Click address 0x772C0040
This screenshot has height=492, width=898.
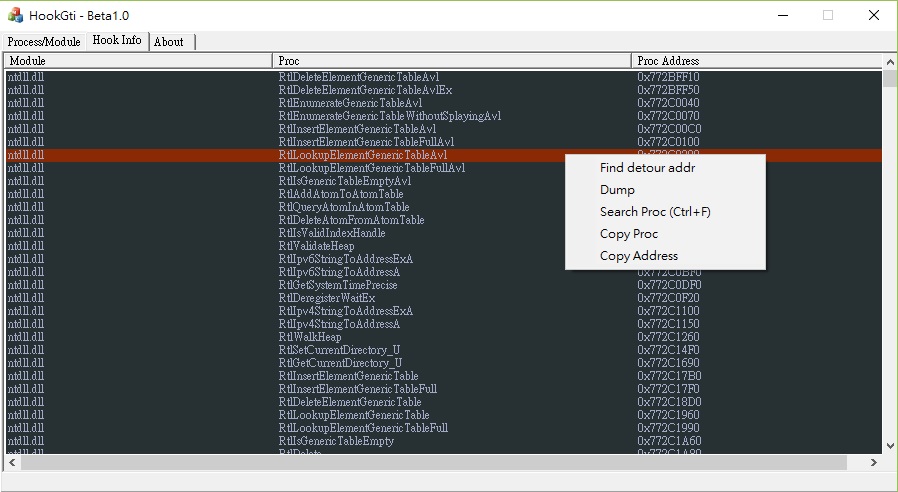pos(668,103)
